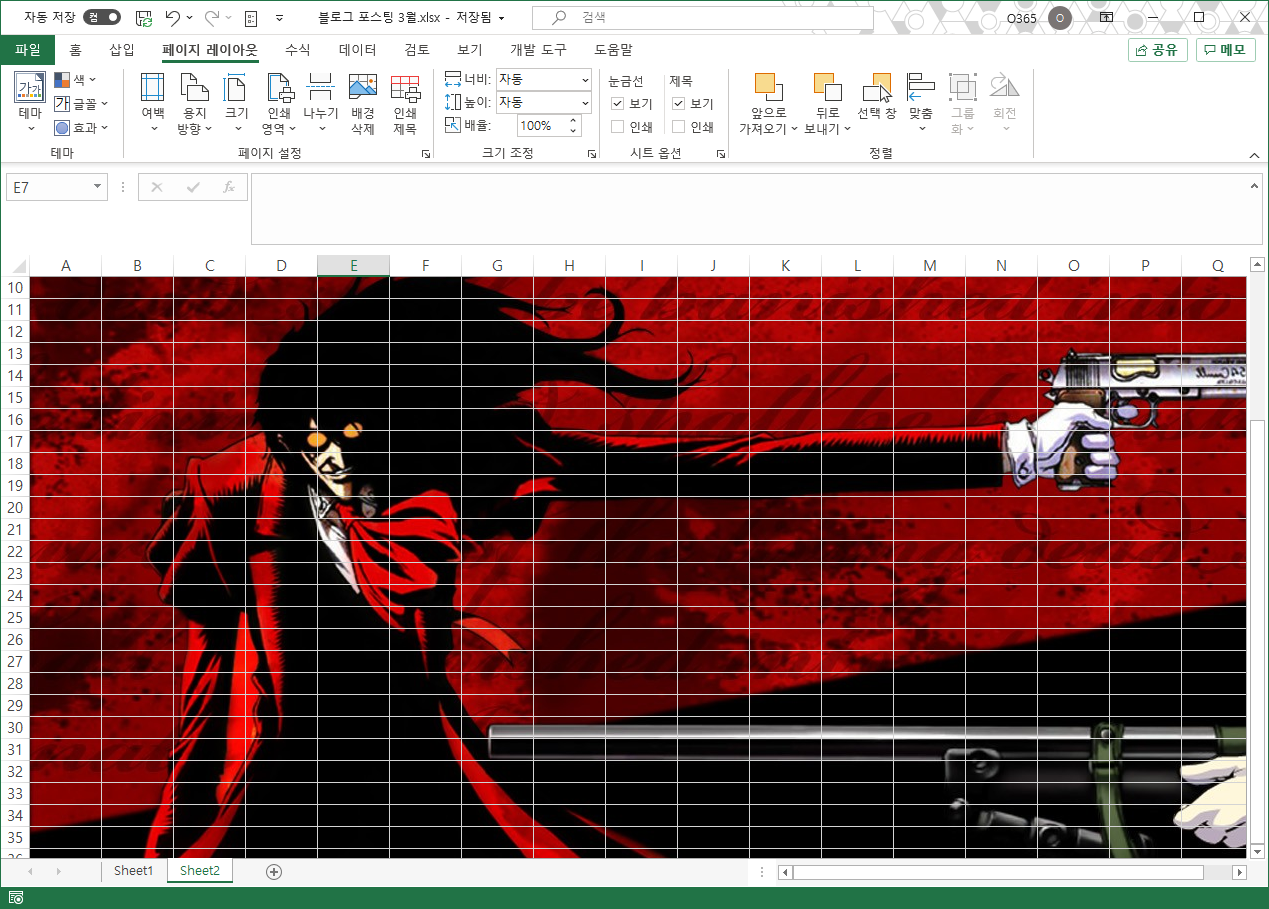The width and height of the screenshot is (1269, 909).
Task: Click the 배율 scale percentage field
Action: coord(541,126)
